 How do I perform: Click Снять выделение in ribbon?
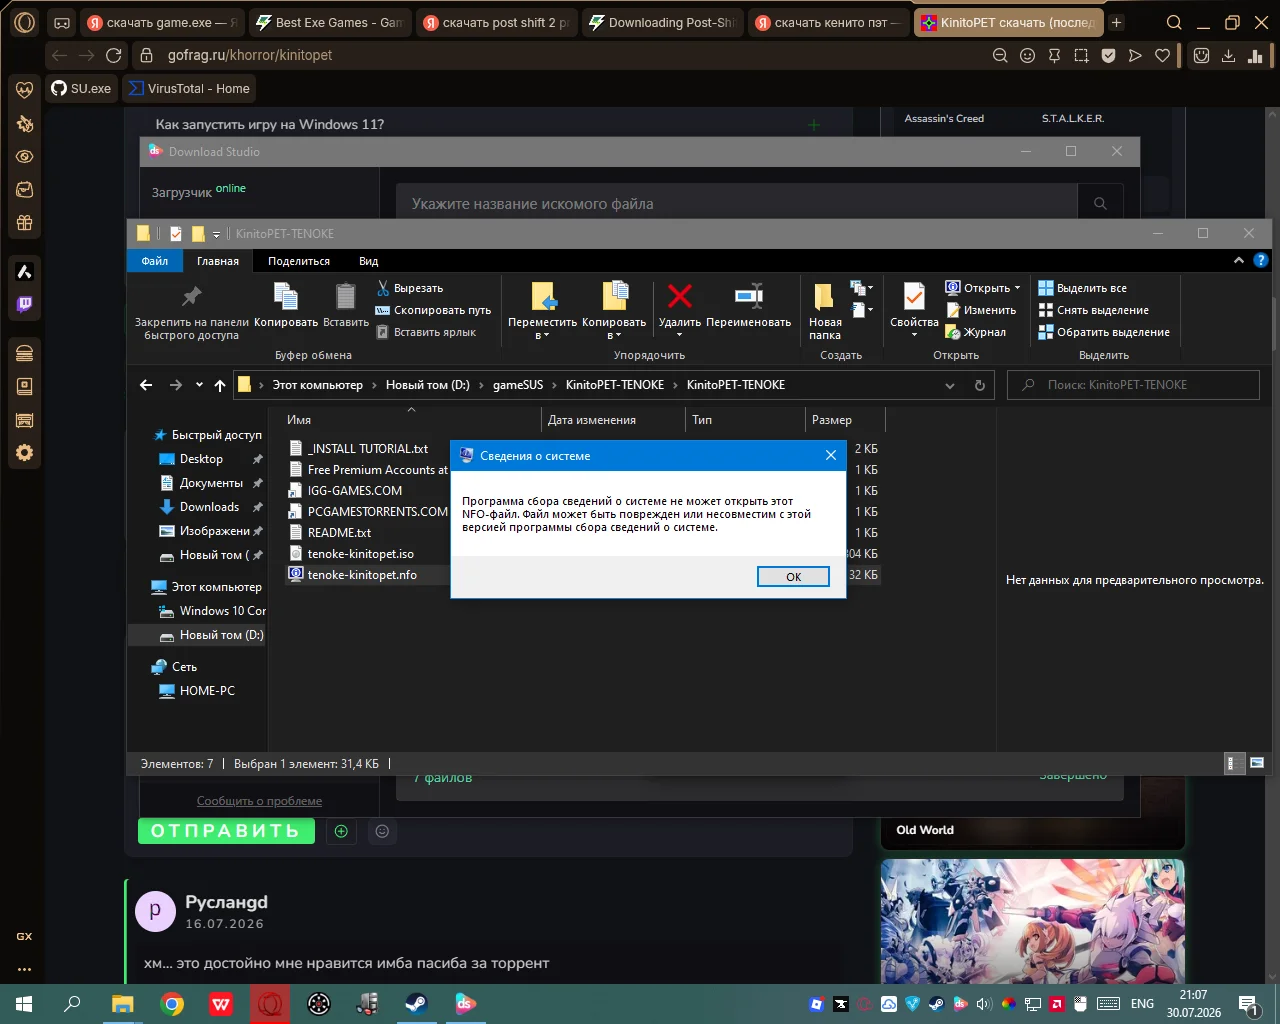pyautogui.click(x=1094, y=310)
